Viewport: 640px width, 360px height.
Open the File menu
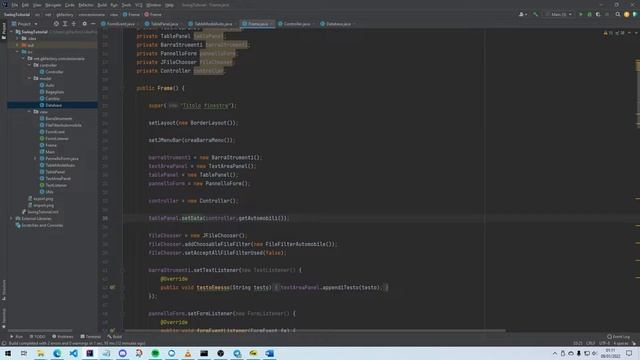coord(14,5)
